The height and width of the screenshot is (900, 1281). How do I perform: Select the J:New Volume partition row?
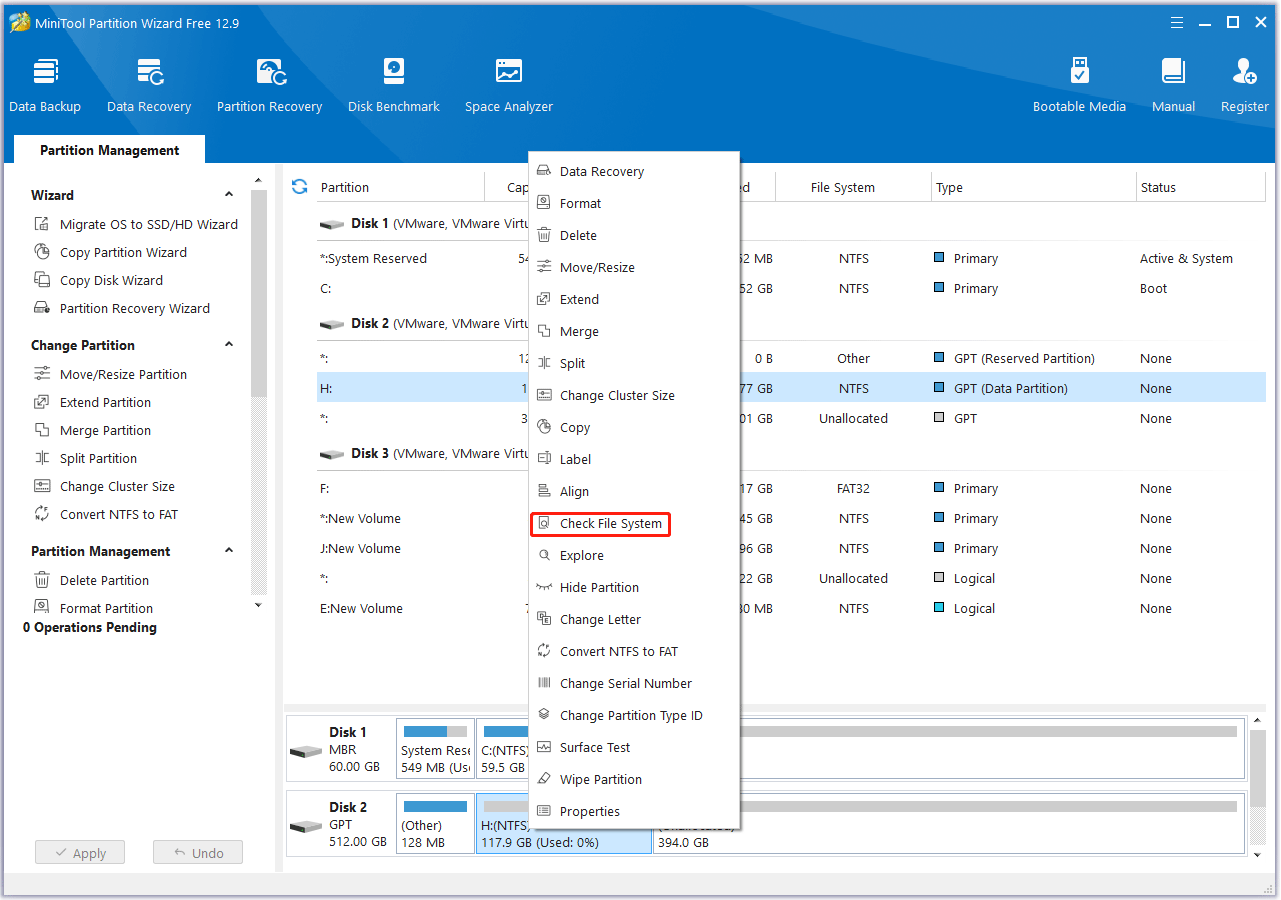pos(791,548)
